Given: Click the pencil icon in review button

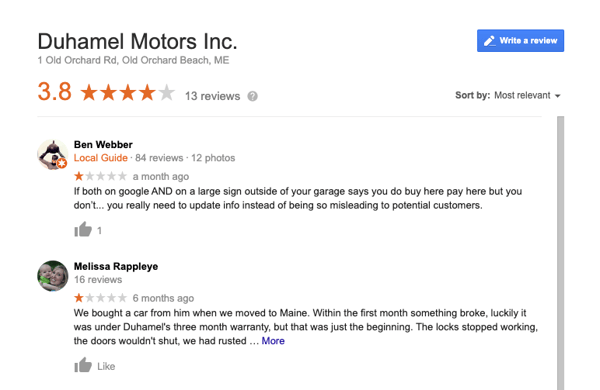Looking at the screenshot, I should [489, 41].
